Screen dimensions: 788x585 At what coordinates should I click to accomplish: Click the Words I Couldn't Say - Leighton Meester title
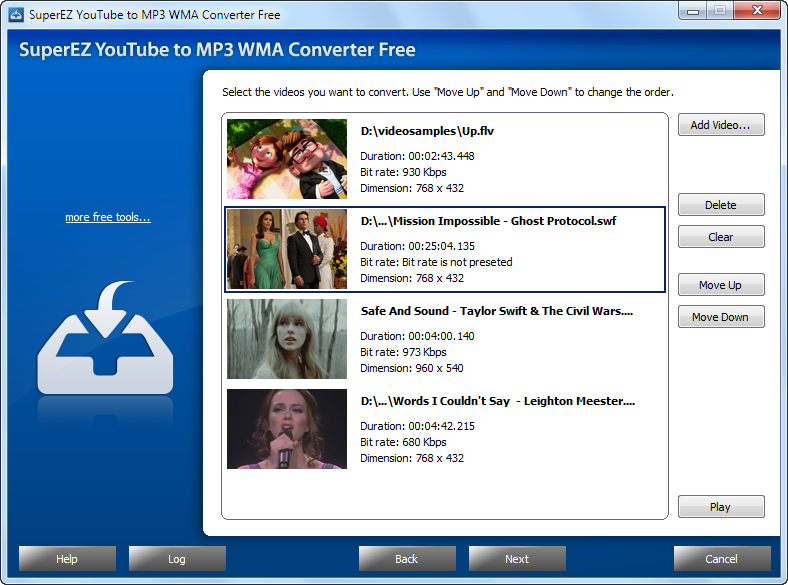tap(498, 401)
